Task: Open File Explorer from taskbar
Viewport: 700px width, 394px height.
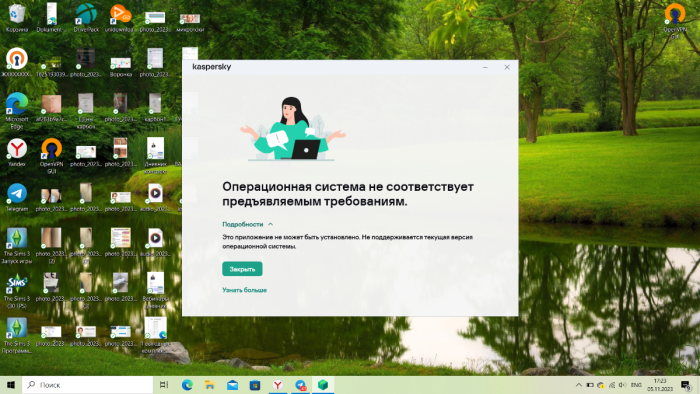Action: [x=210, y=385]
